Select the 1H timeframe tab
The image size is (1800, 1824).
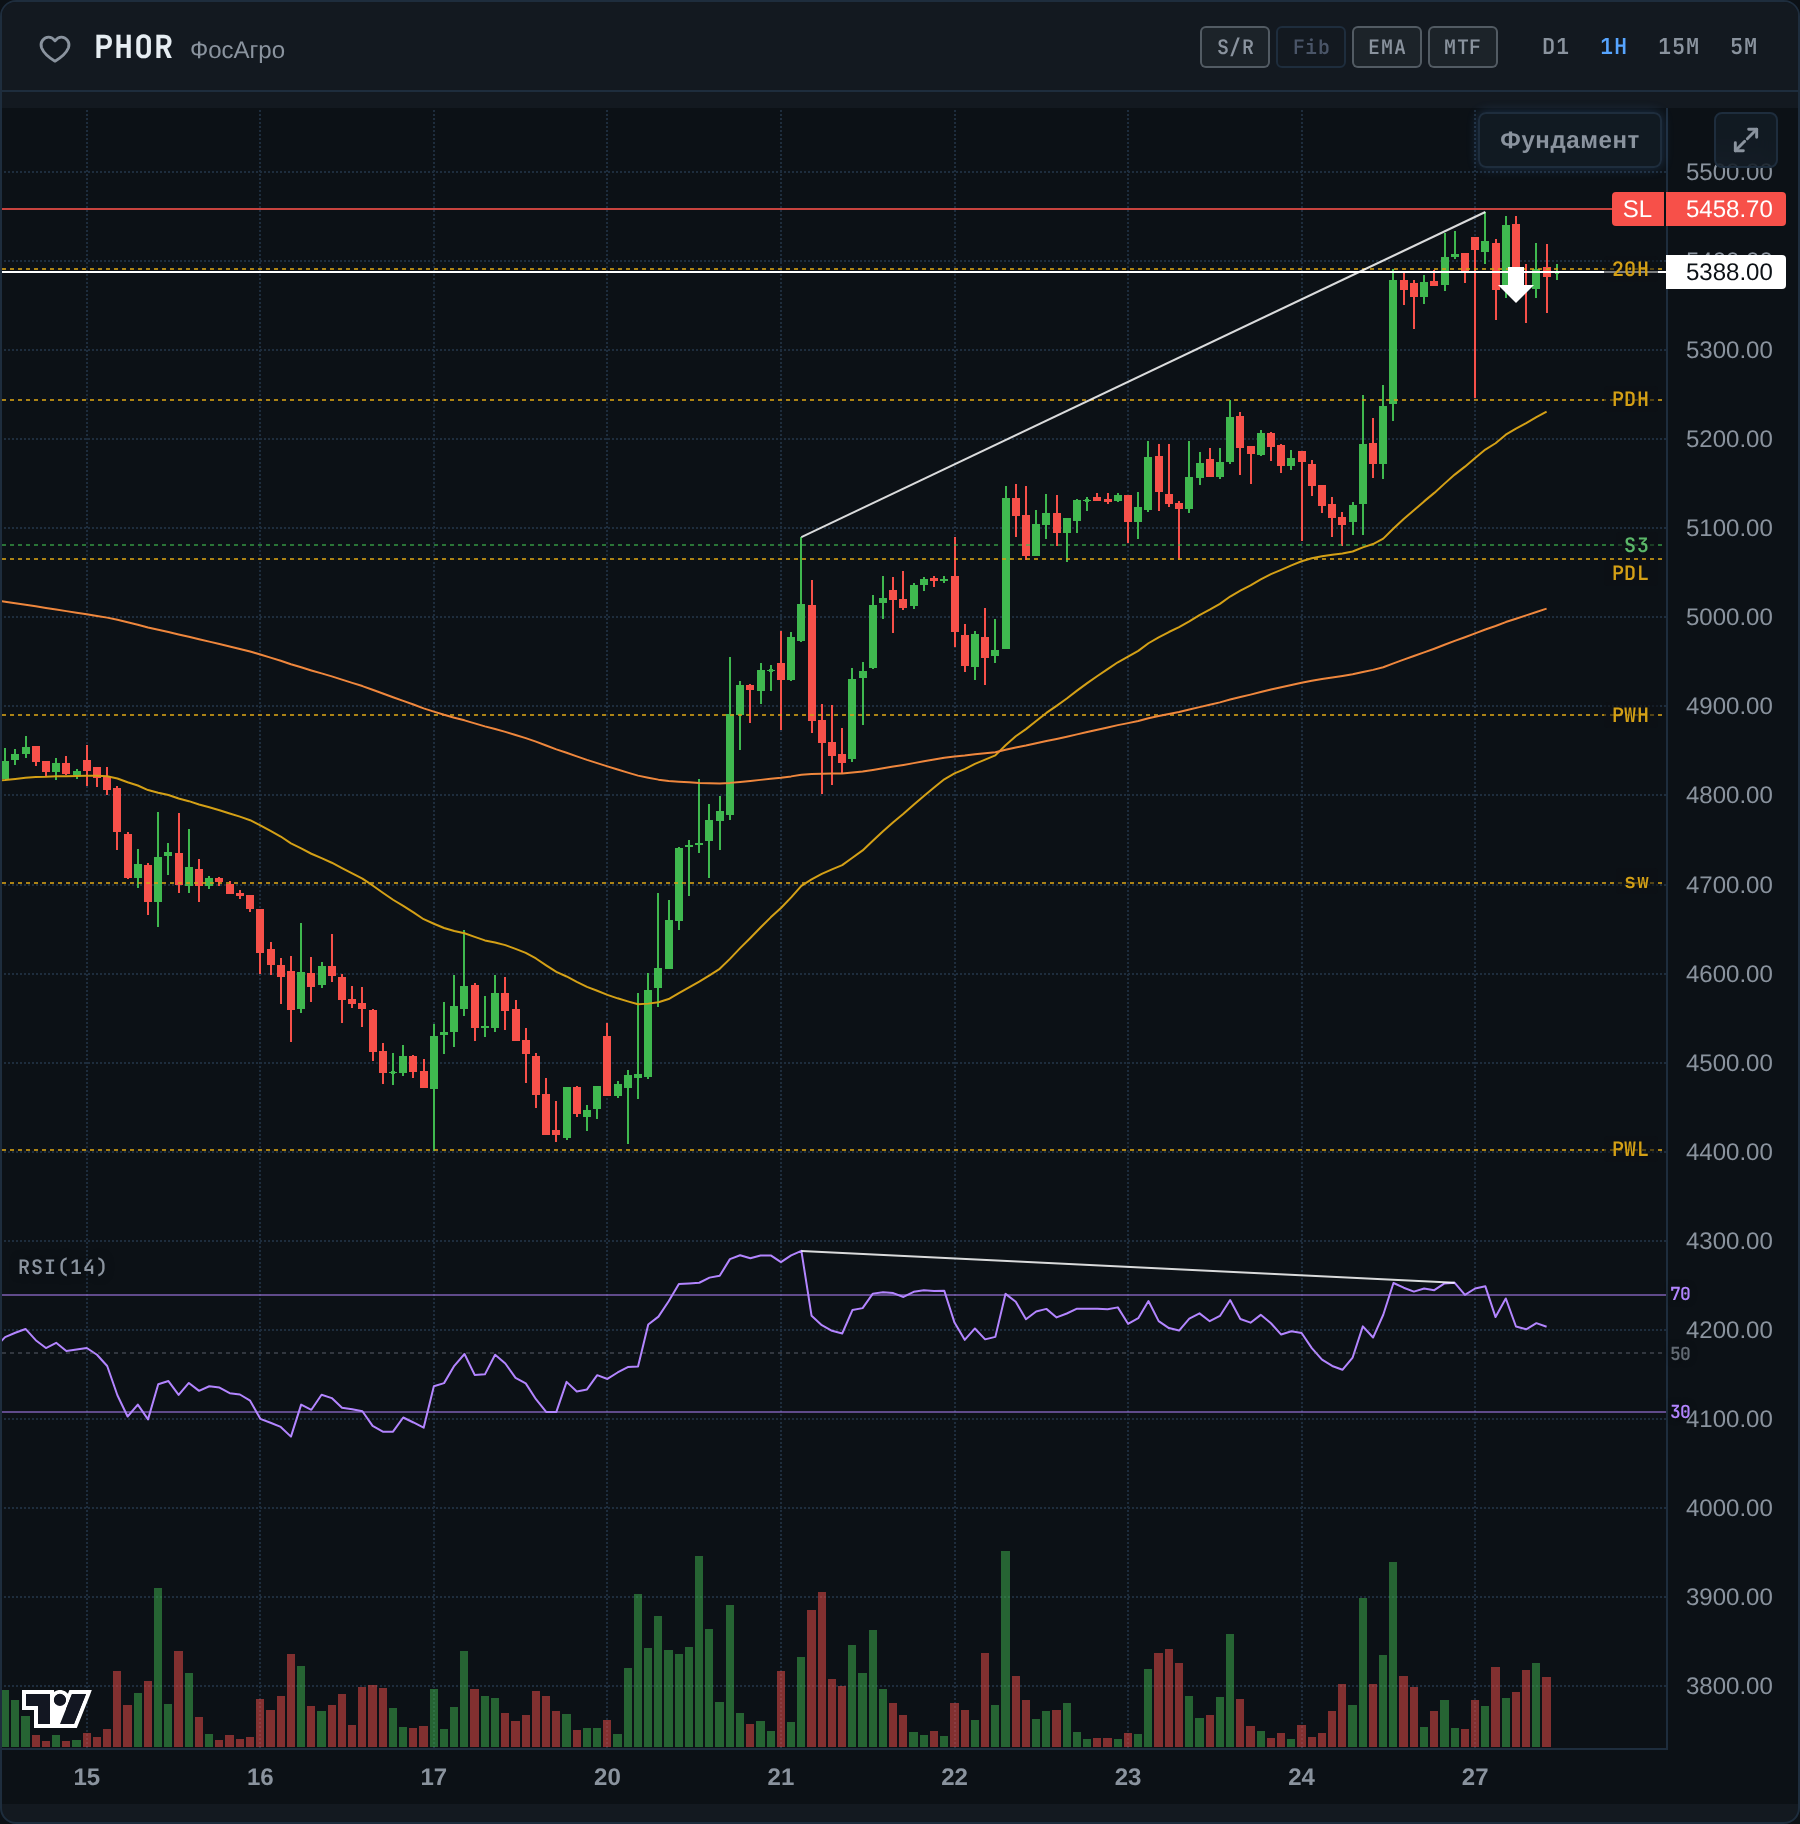pos(1613,47)
